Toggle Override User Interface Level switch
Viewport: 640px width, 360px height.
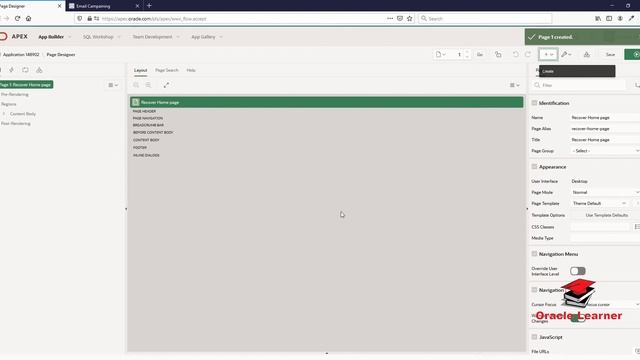[578, 271]
